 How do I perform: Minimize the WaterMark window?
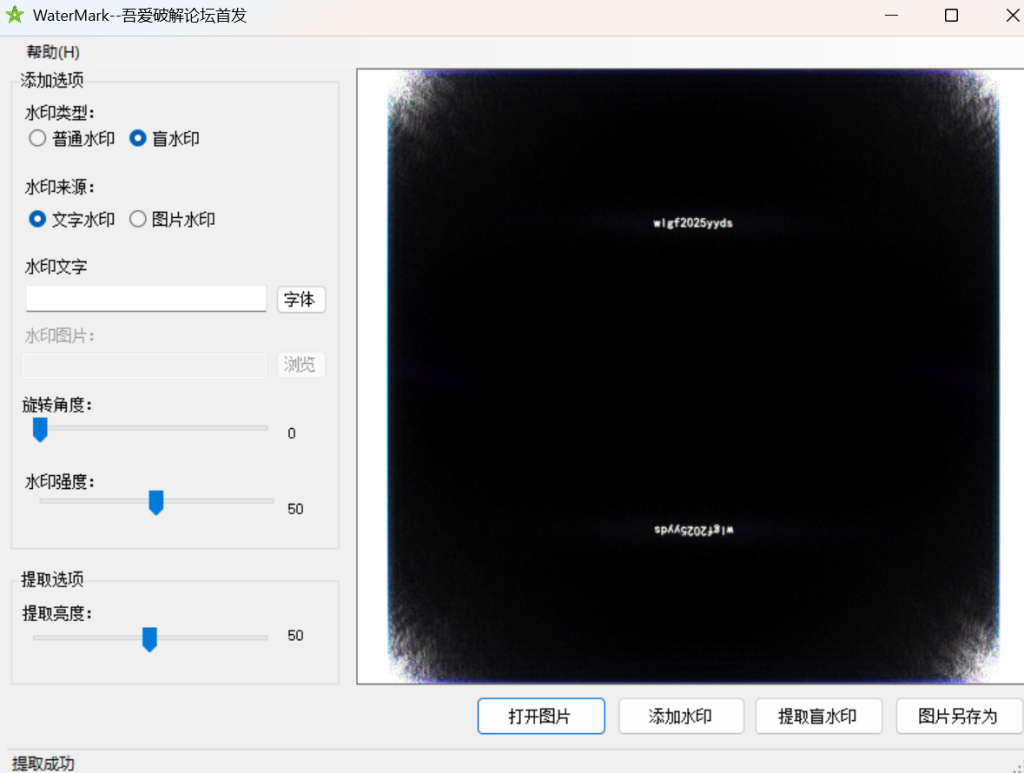(x=891, y=15)
